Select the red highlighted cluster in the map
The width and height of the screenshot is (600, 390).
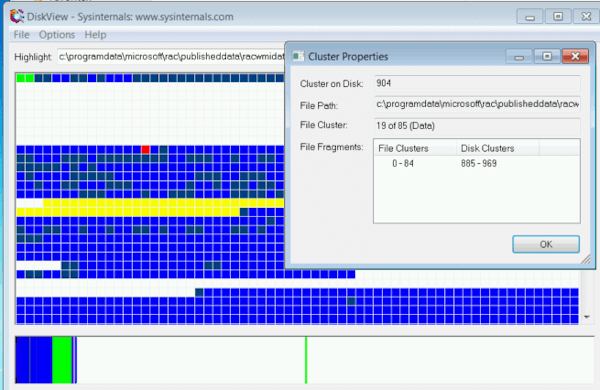pos(145,149)
